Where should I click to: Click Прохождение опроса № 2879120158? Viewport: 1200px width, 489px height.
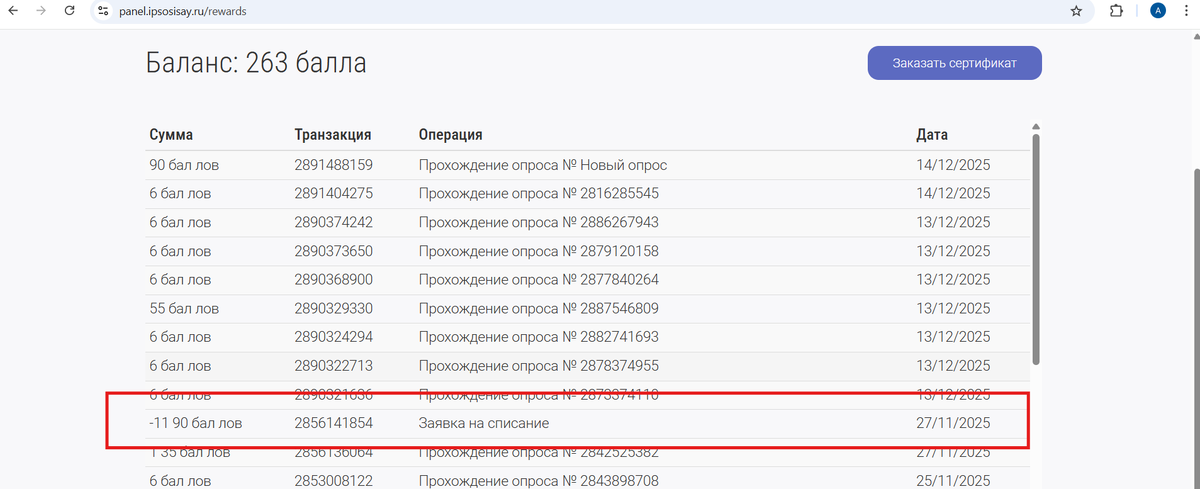pyautogui.click(x=538, y=251)
